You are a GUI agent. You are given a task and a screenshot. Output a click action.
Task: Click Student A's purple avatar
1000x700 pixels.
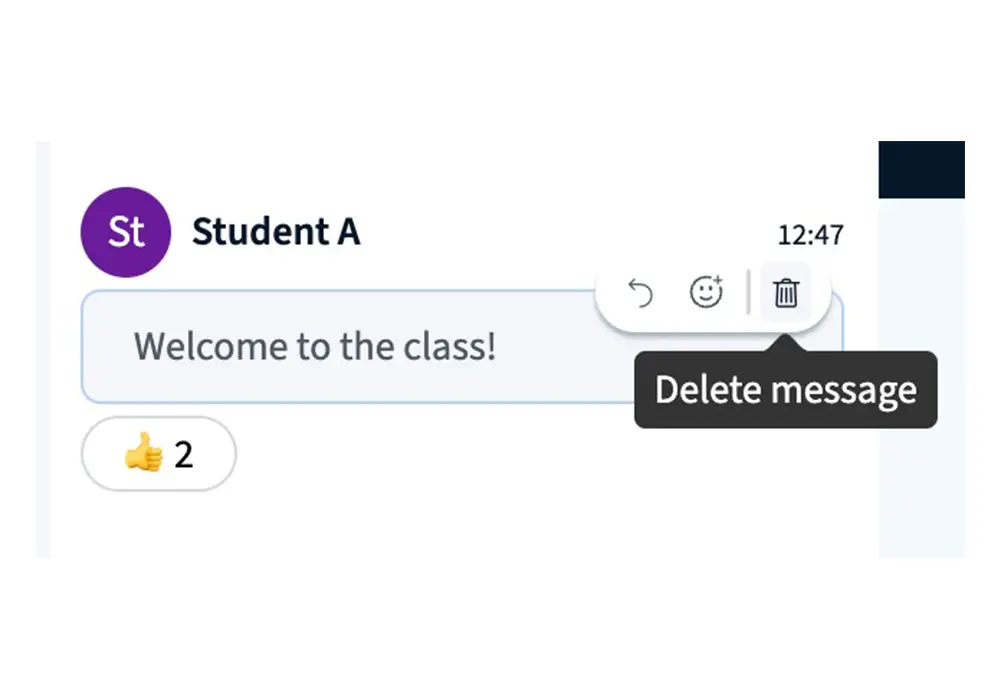coord(125,232)
